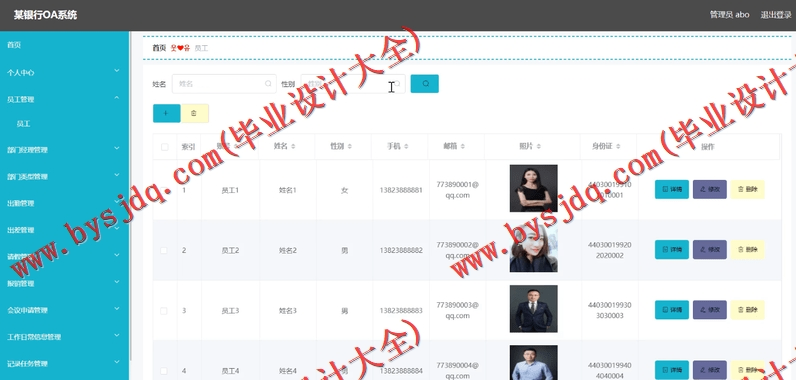Expand 会议申请管理 sidebar chevron
Viewport: 796px width, 380px height.
click(x=117, y=308)
